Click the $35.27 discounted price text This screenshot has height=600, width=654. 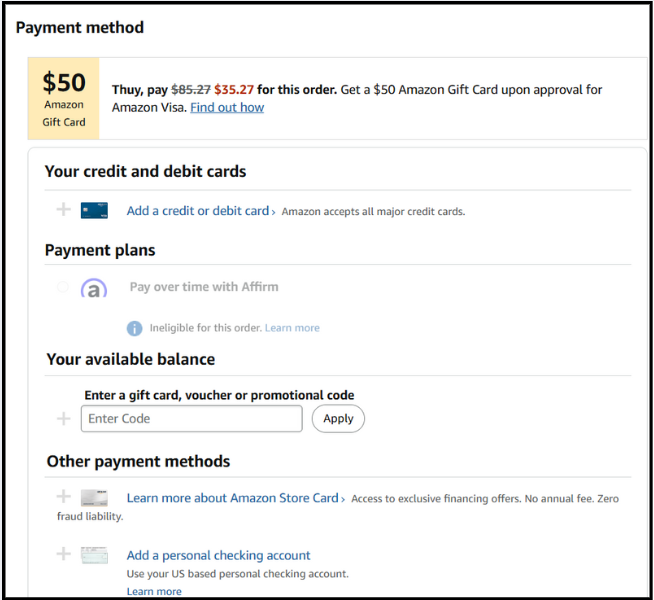tap(234, 90)
